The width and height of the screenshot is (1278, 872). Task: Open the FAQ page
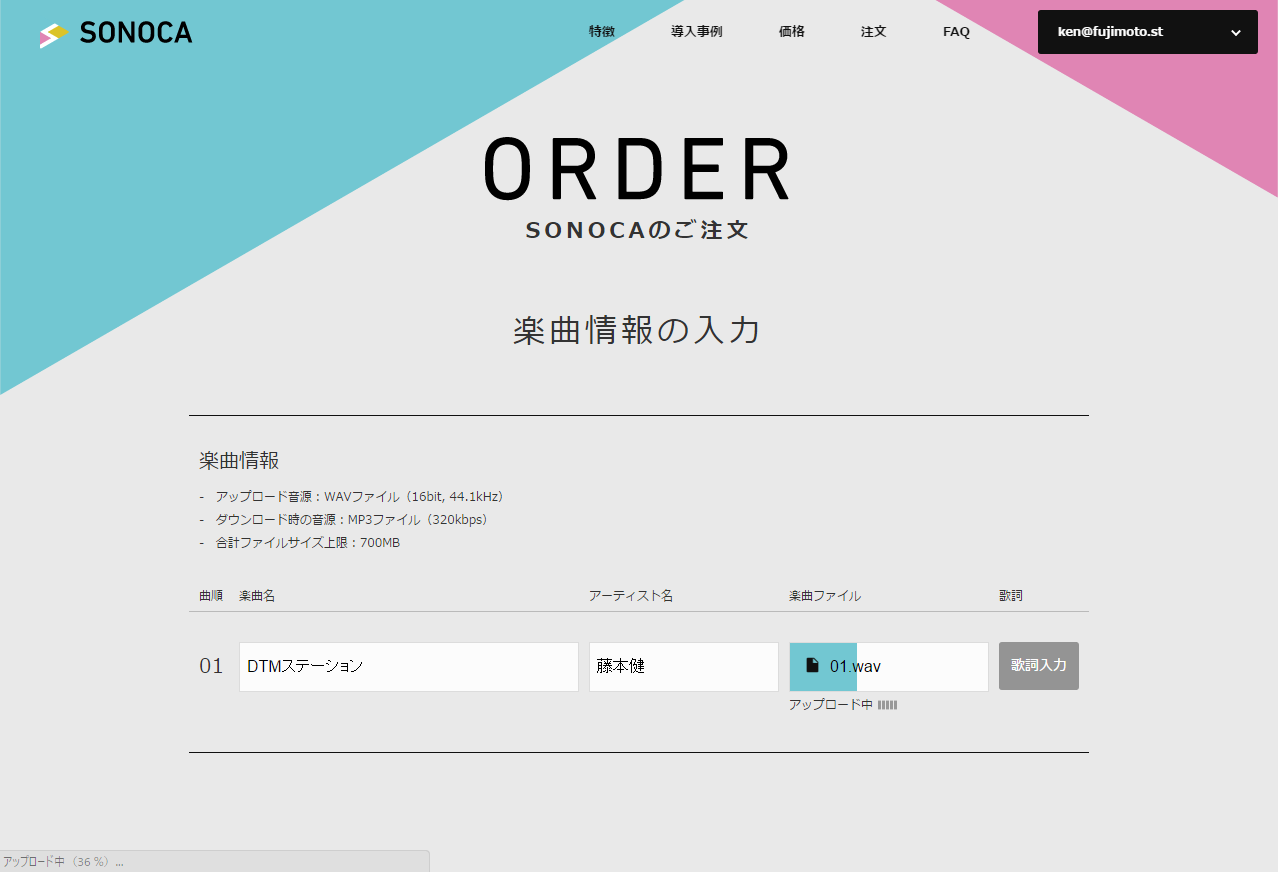pos(956,32)
